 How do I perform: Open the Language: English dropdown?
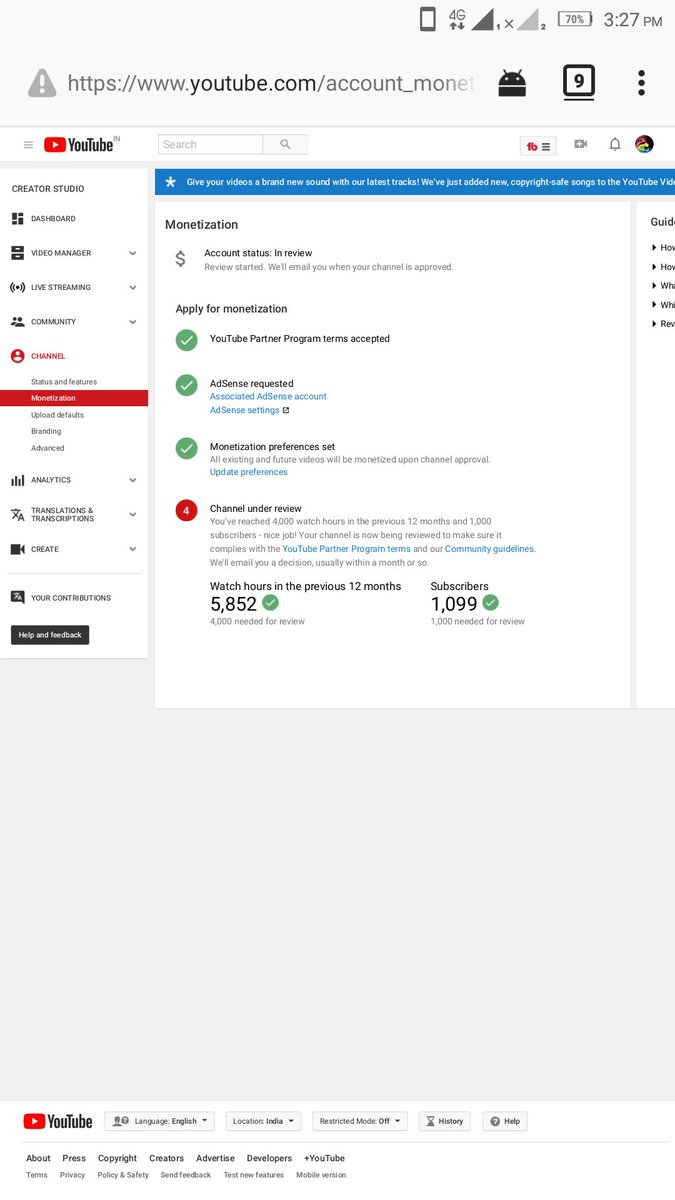pos(159,1121)
